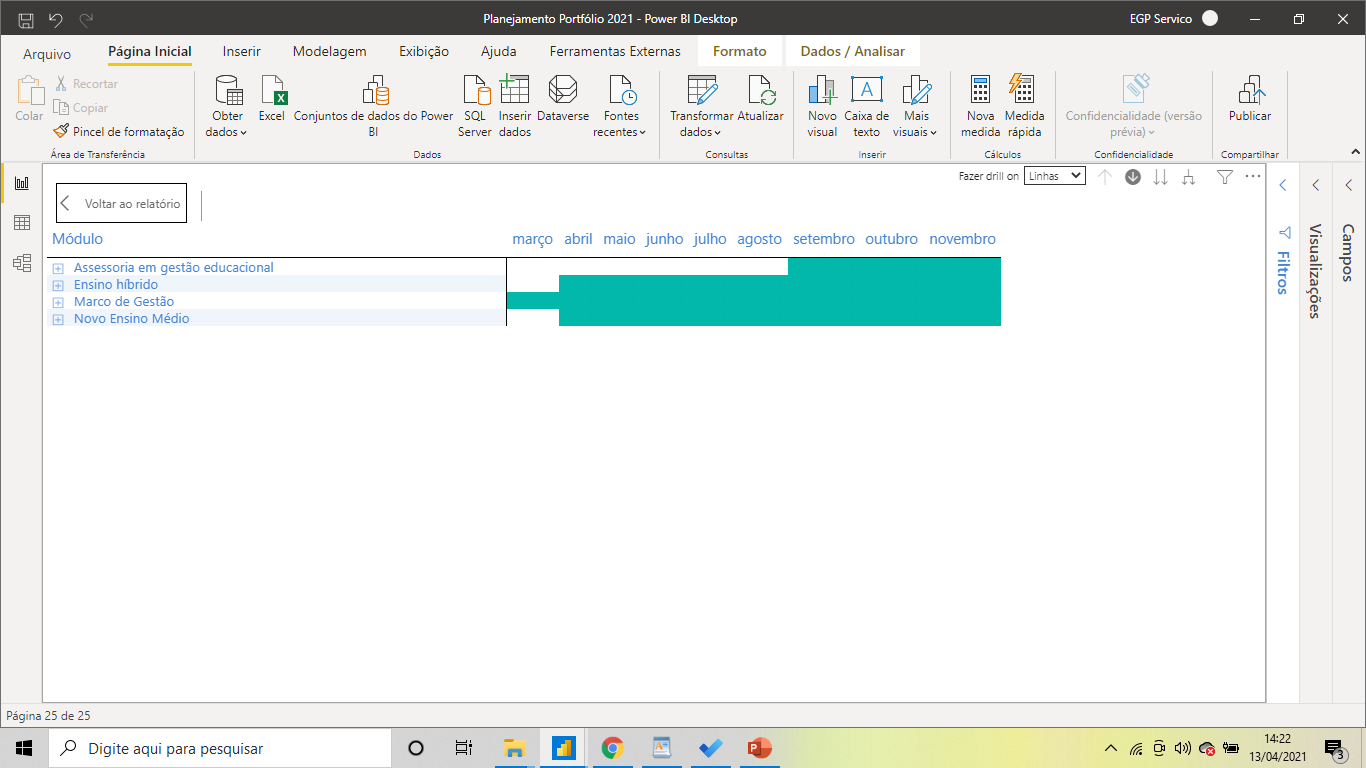
Task: Go to next level in hierarchy
Action: 1161,177
